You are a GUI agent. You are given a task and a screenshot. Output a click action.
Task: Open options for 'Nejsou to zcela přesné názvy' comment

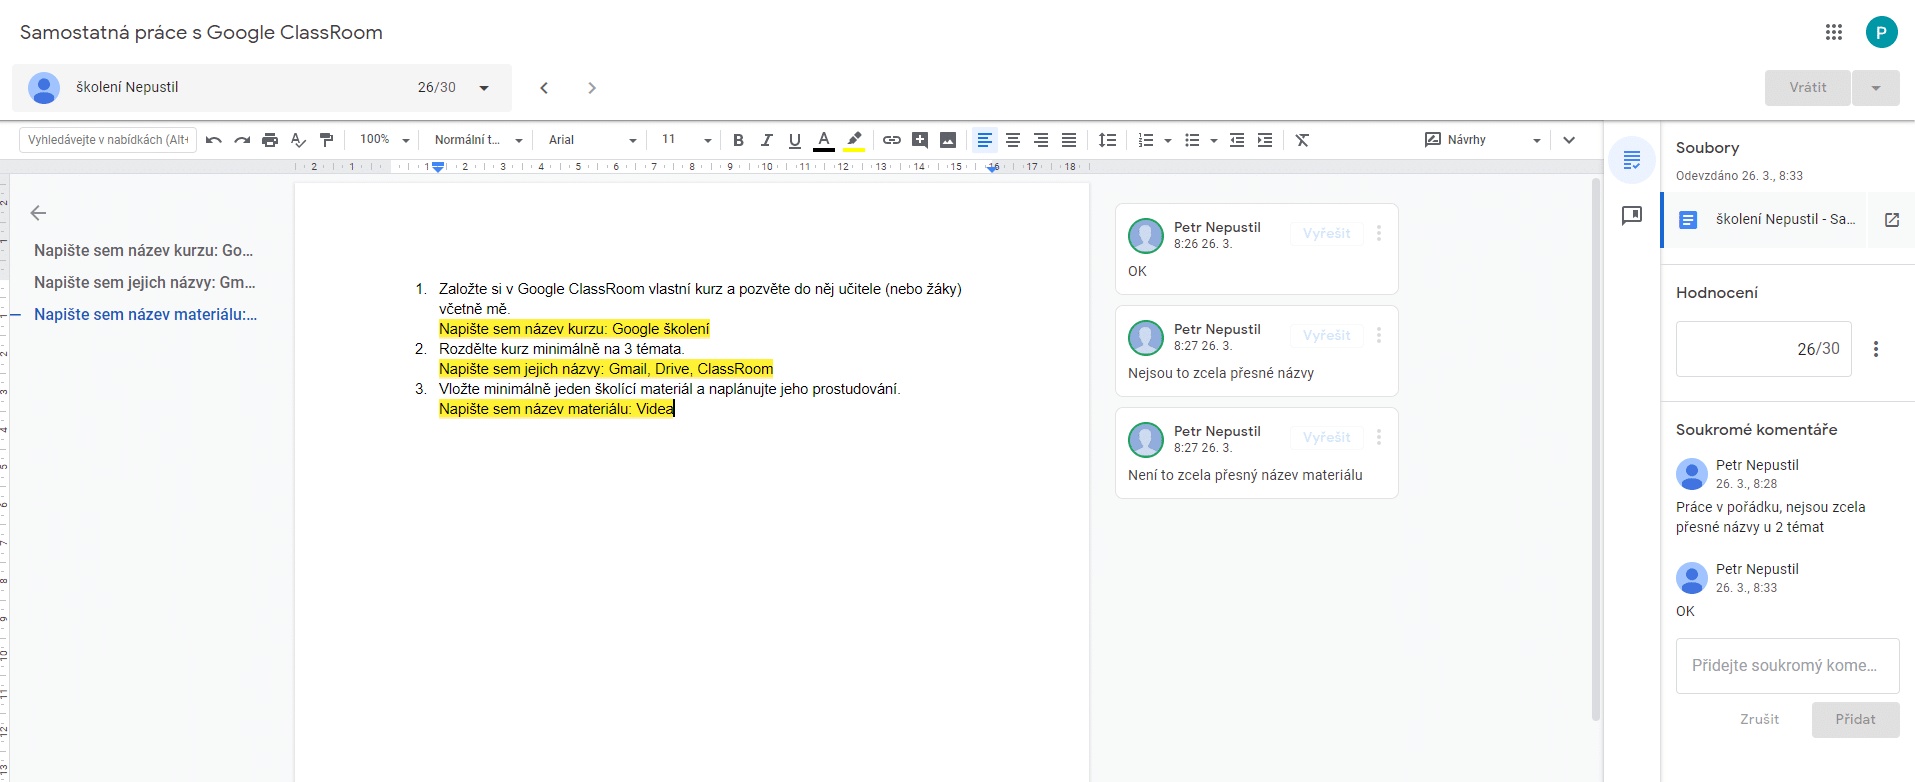click(x=1379, y=335)
